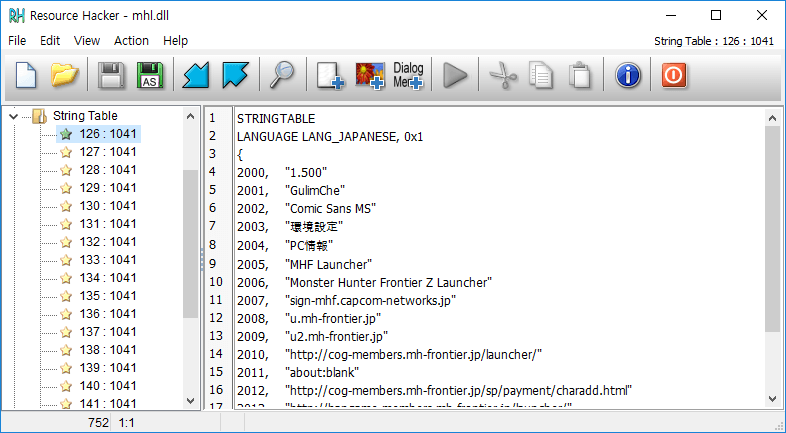The height and width of the screenshot is (433, 786).
Task: Click the tree panel scroll up arrow
Action: [190, 116]
